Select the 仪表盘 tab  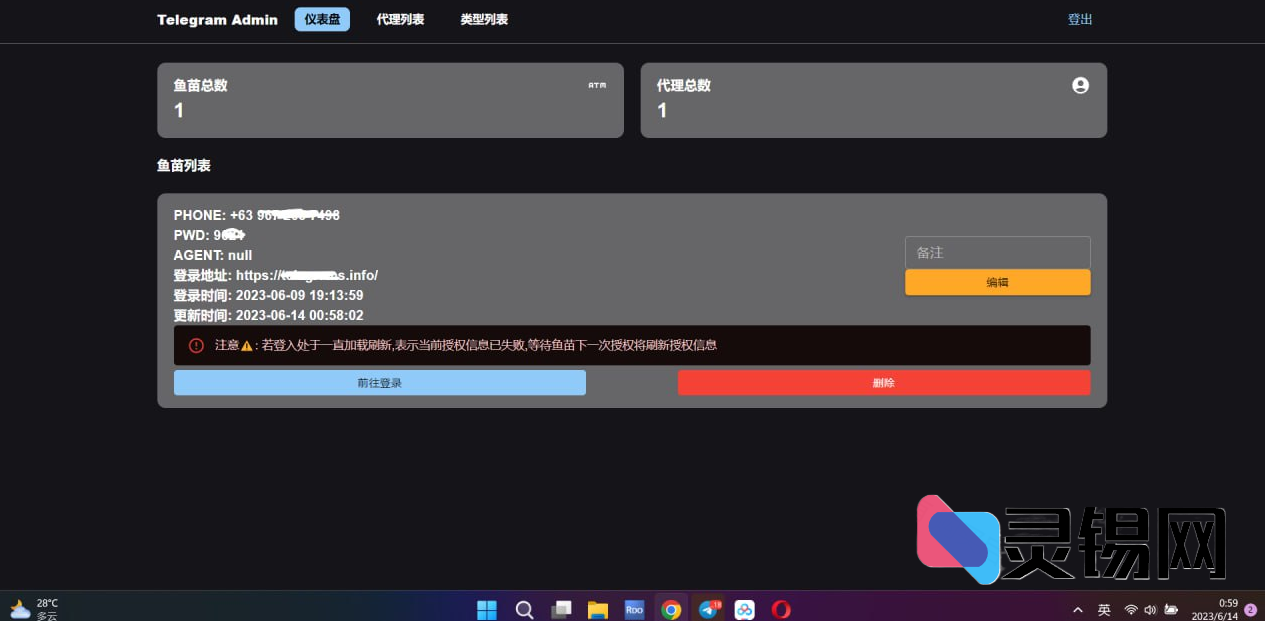pyautogui.click(x=321, y=19)
